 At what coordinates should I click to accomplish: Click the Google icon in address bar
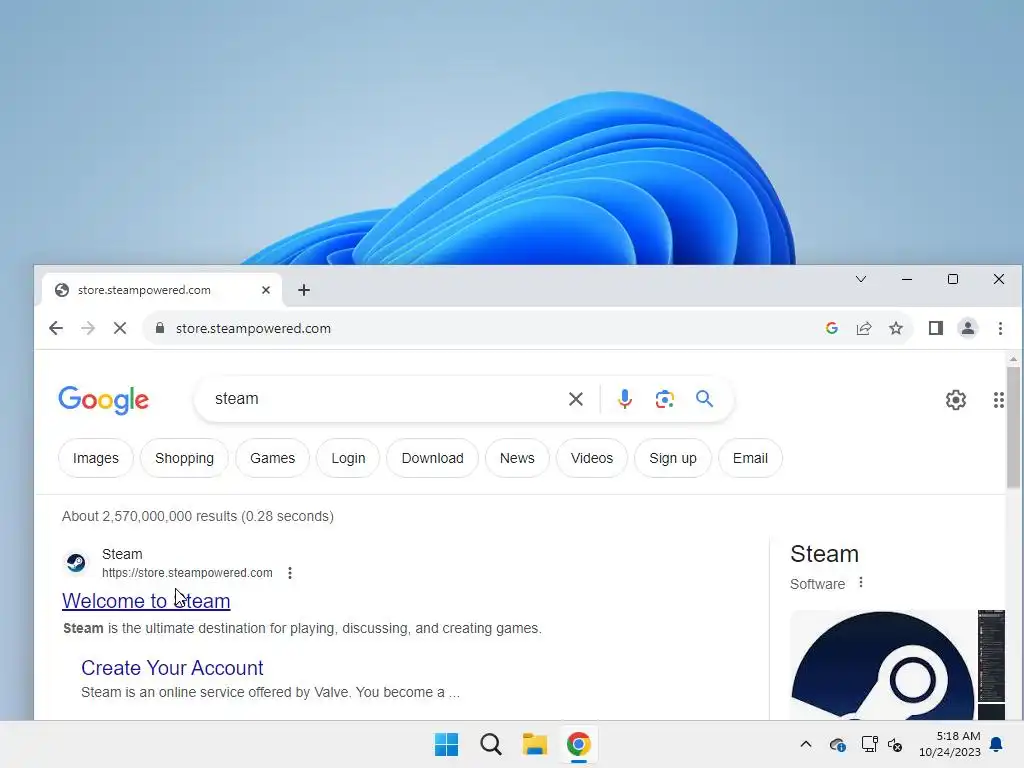[831, 328]
